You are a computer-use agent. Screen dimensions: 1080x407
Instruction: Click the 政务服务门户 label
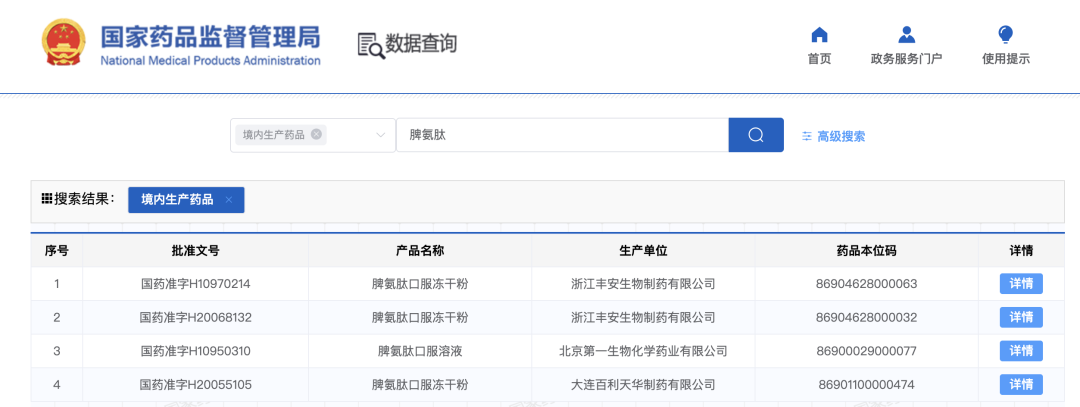point(906,59)
